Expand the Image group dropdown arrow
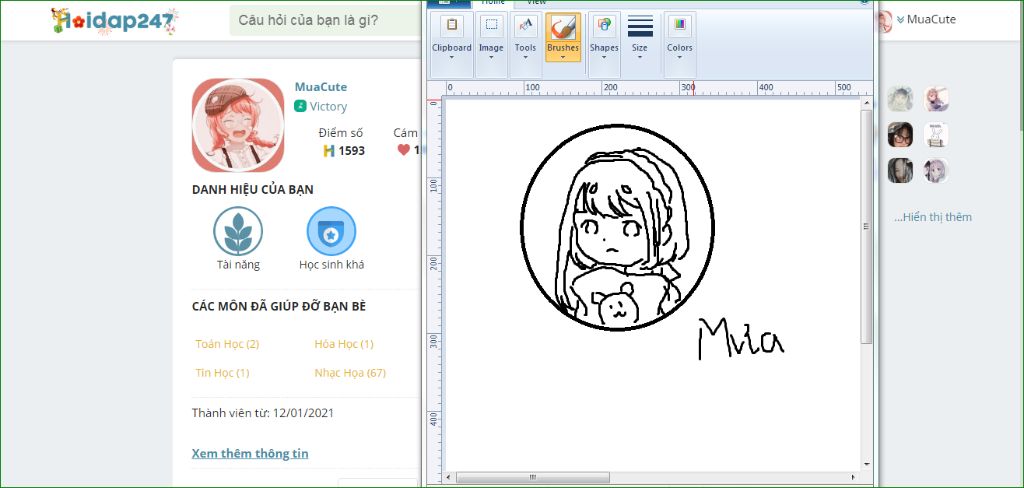The image size is (1024, 488). coord(491,57)
